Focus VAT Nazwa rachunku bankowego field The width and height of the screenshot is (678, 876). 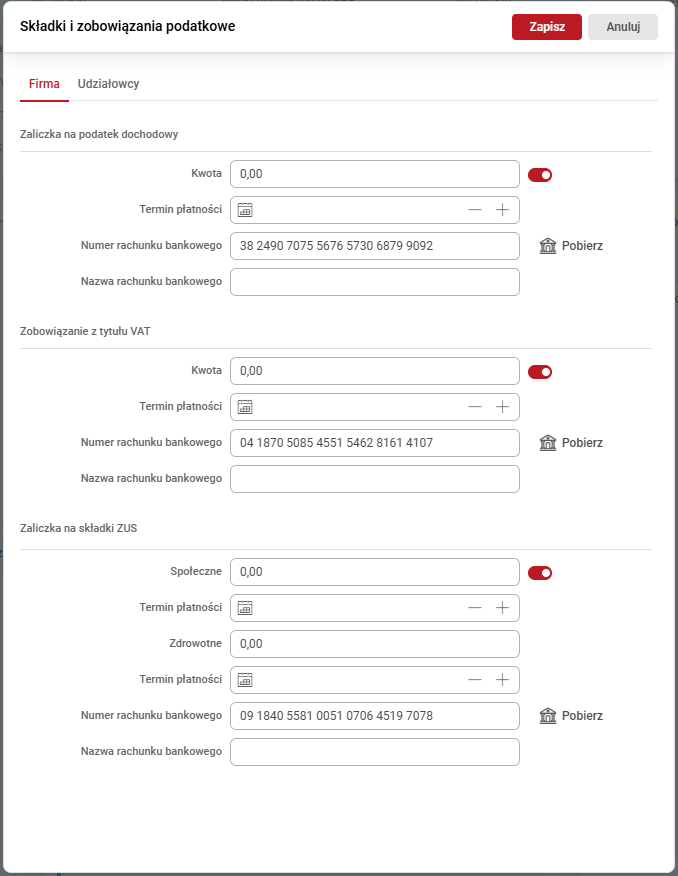click(375, 479)
